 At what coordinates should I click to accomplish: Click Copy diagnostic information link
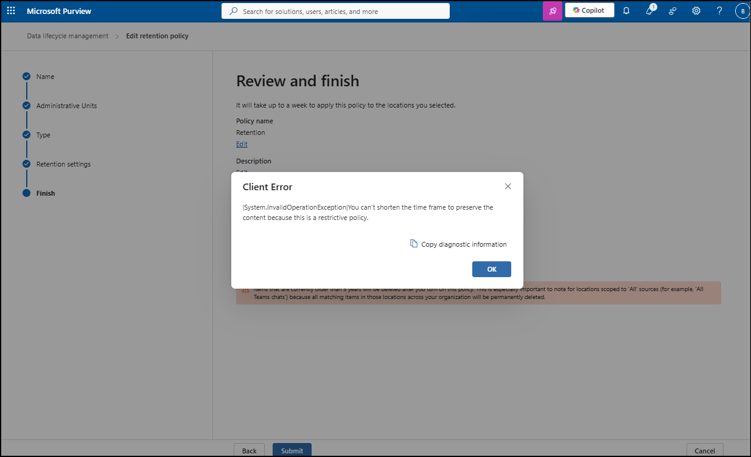464,244
